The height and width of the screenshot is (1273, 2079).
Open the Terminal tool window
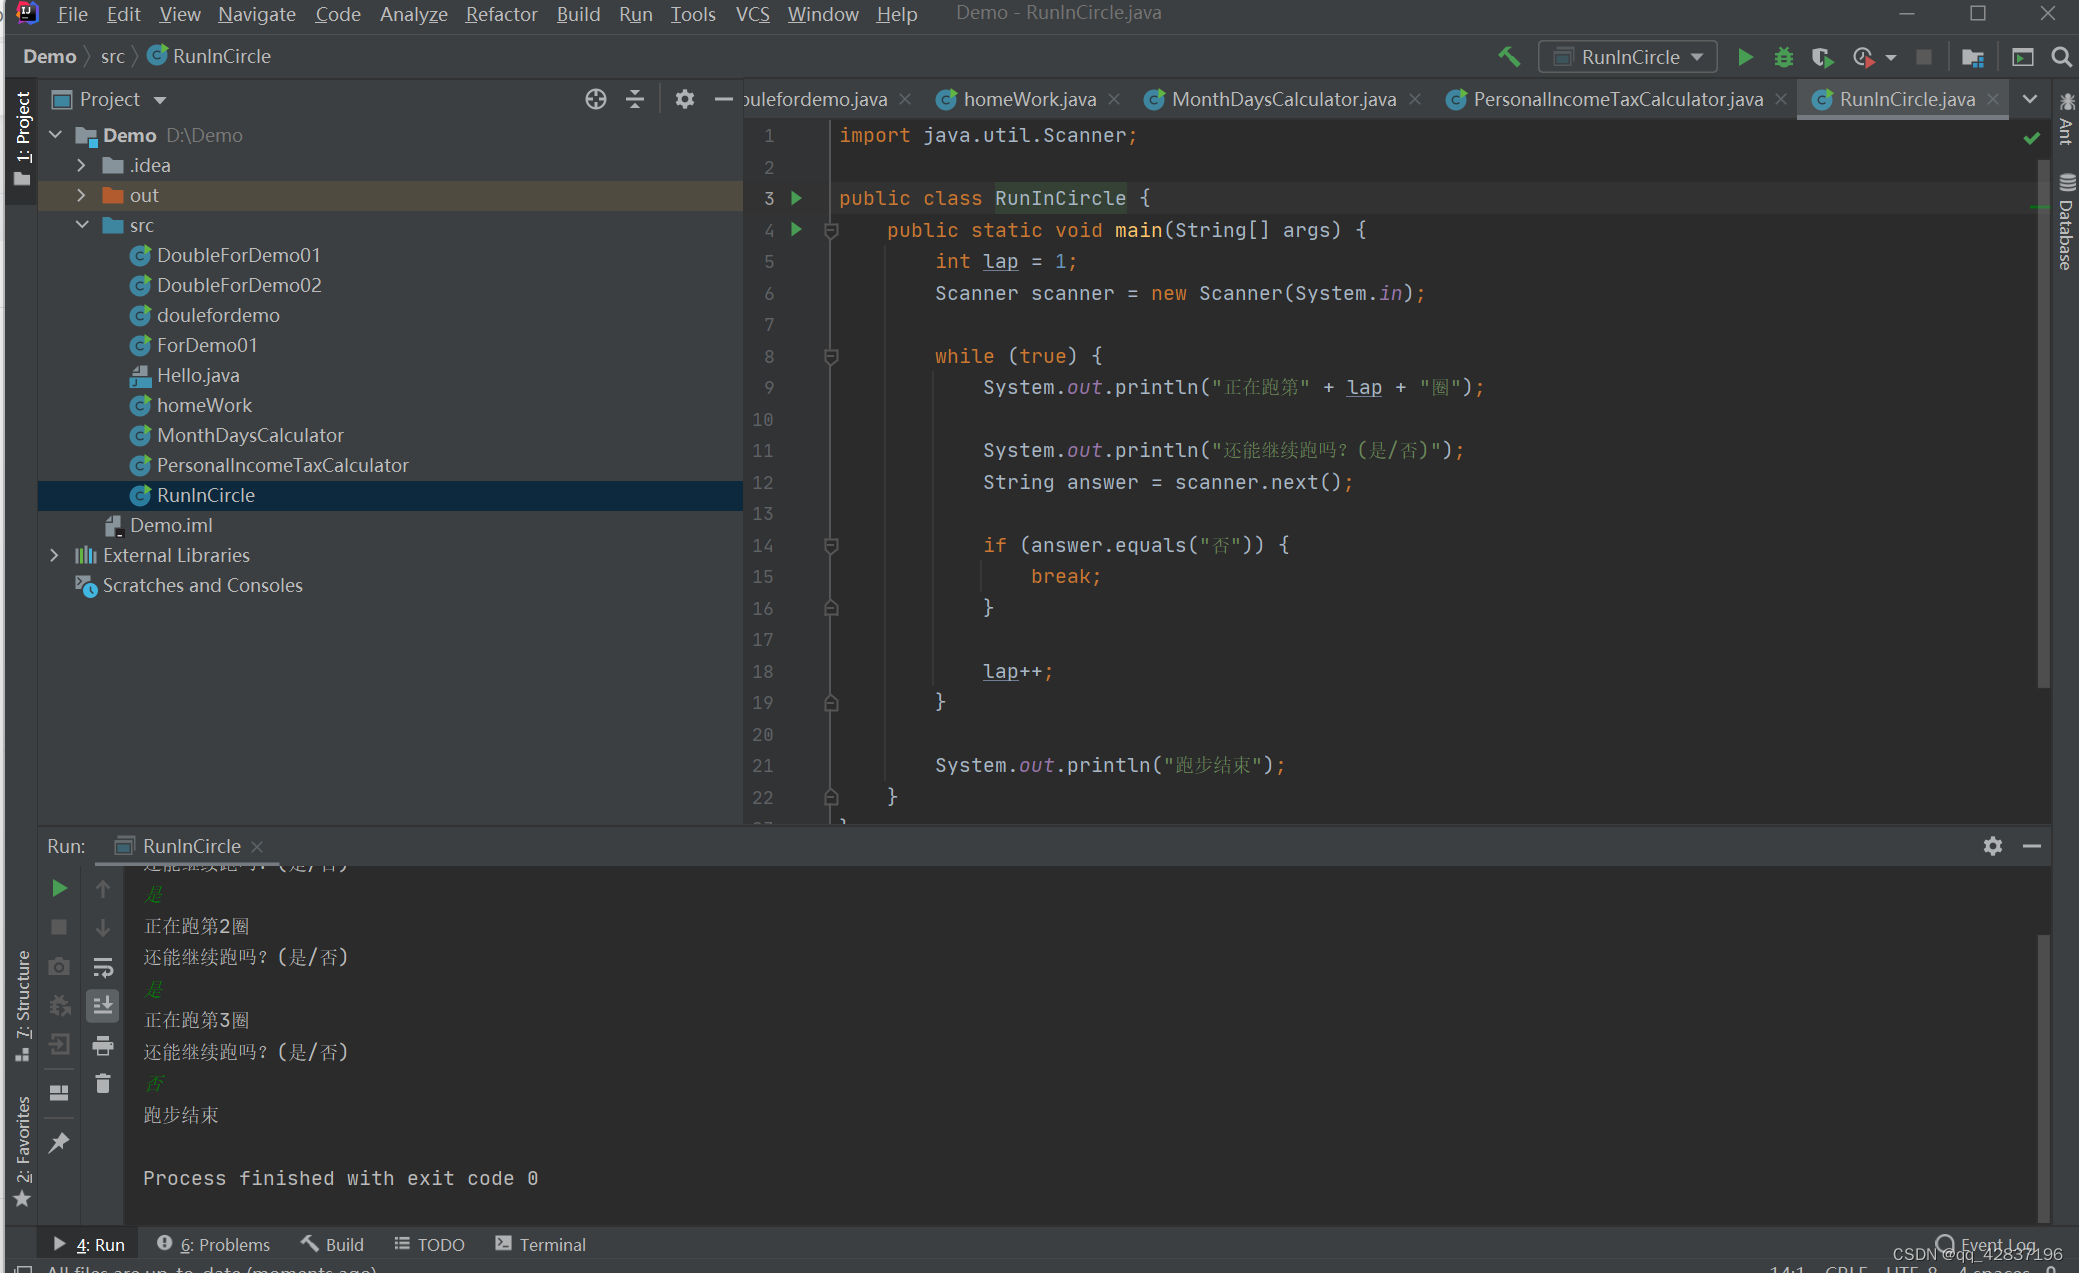[x=541, y=1244]
